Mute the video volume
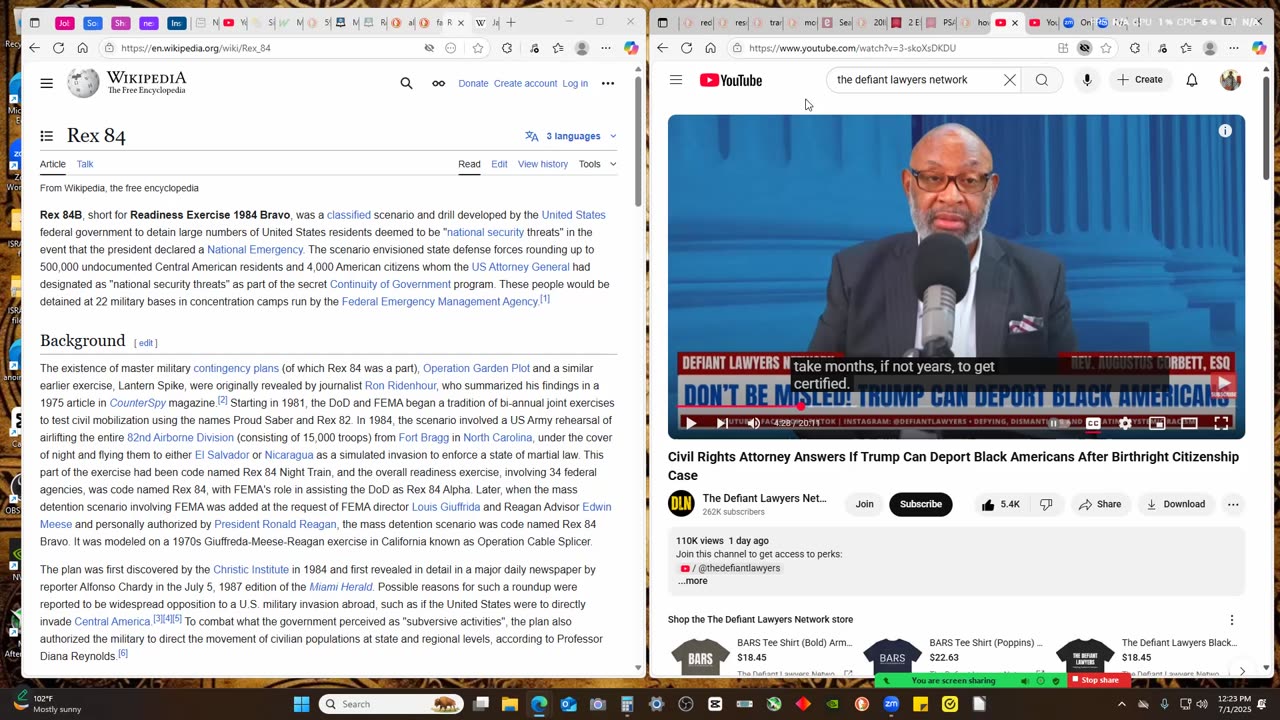This screenshot has height=720, width=1280. click(x=754, y=423)
